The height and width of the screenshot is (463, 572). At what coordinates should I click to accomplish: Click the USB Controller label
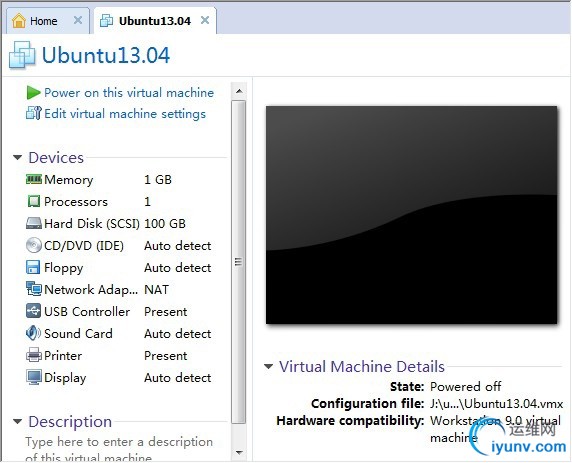coord(87,312)
